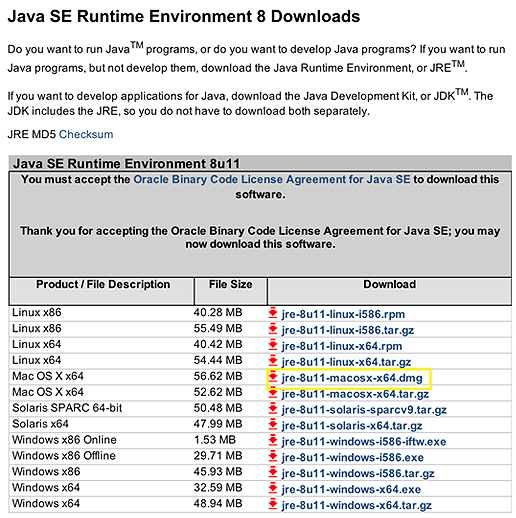Click download icon beside jre-8u11-macosx-x64.dmg

[273, 377]
